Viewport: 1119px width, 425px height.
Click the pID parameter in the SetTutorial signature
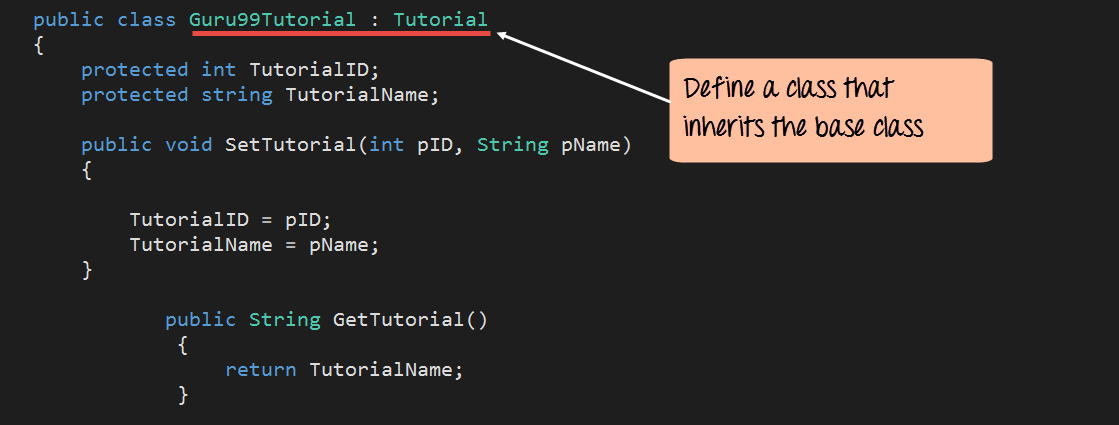[435, 145]
